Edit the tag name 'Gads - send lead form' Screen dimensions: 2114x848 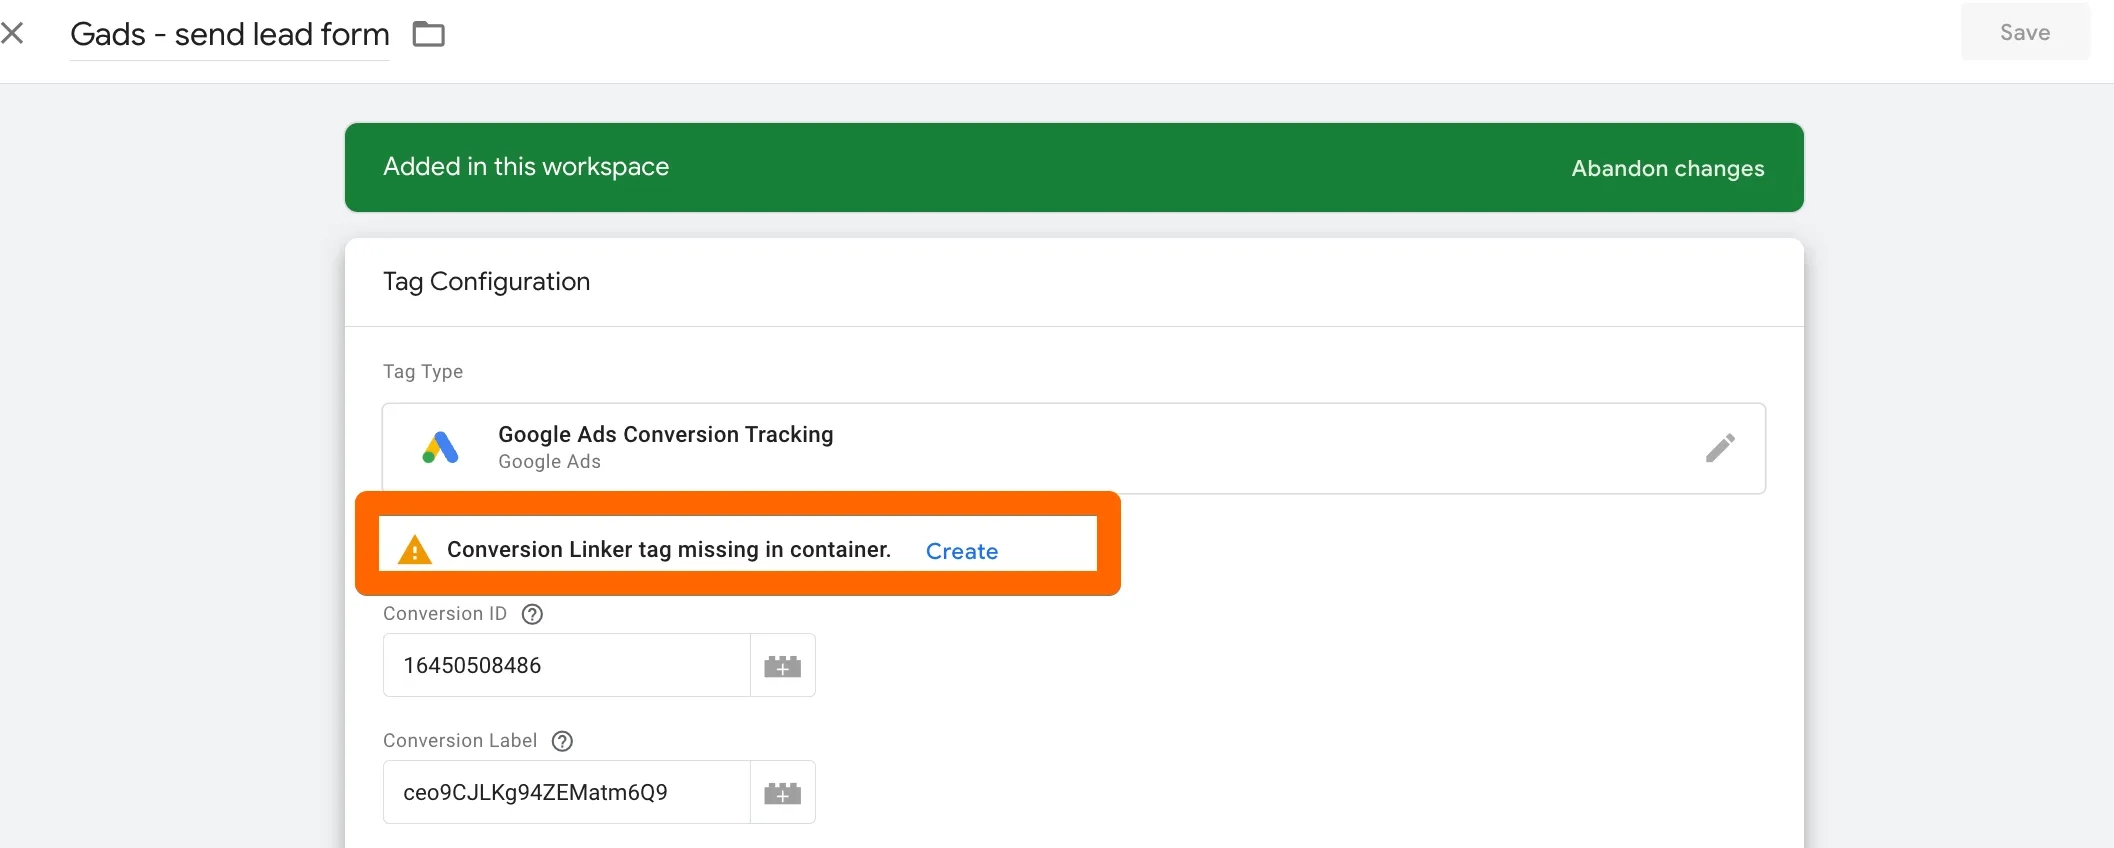[229, 35]
